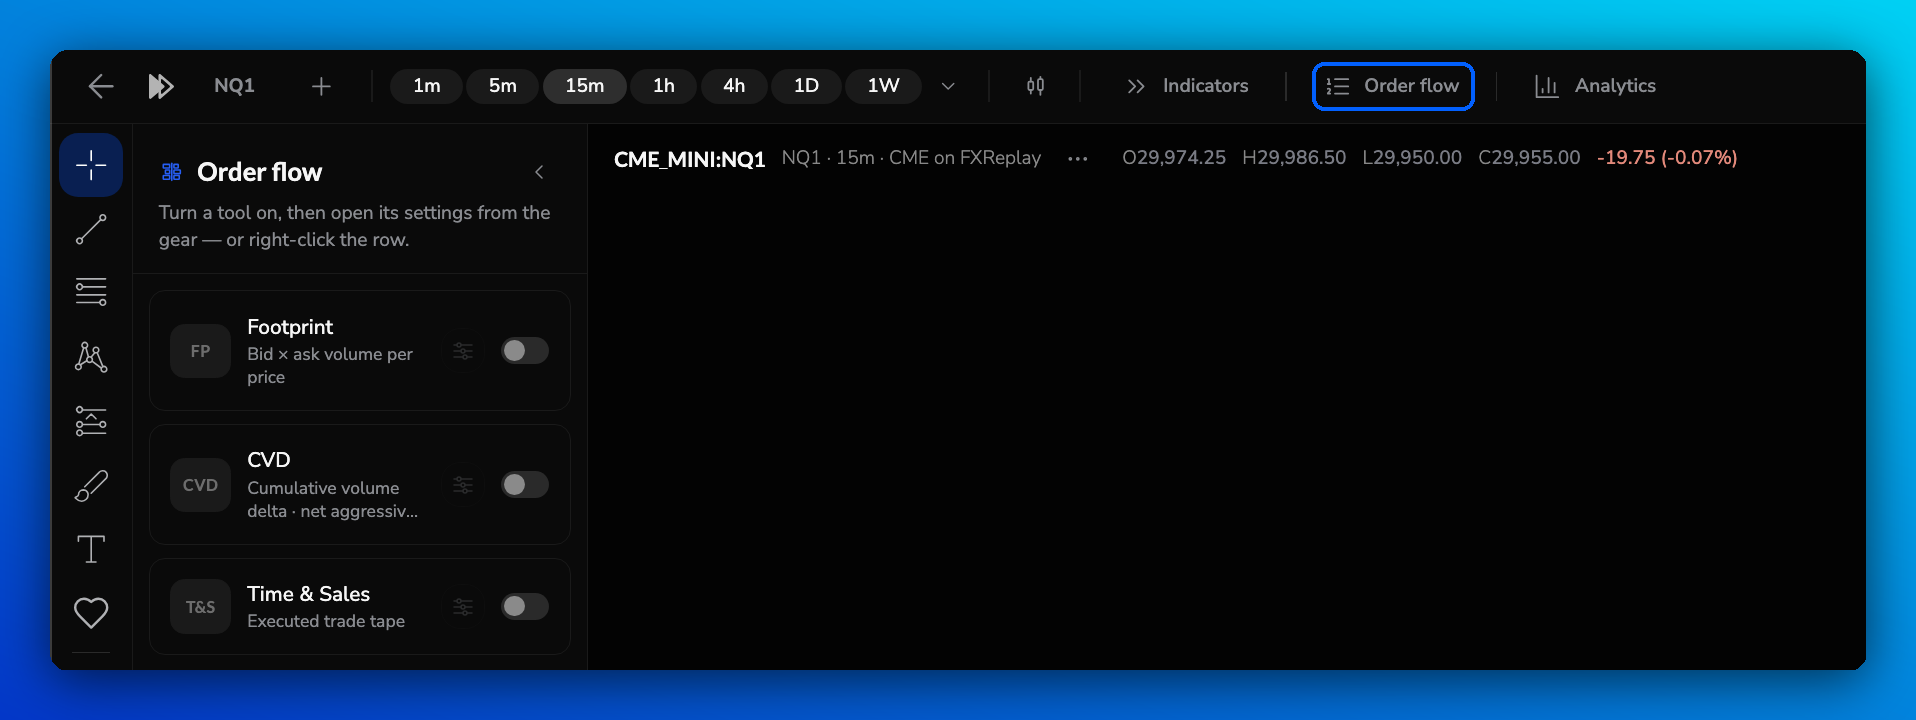The image size is (1916, 720).
Task: Click the replay fast-forward icon
Action: point(161,86)
